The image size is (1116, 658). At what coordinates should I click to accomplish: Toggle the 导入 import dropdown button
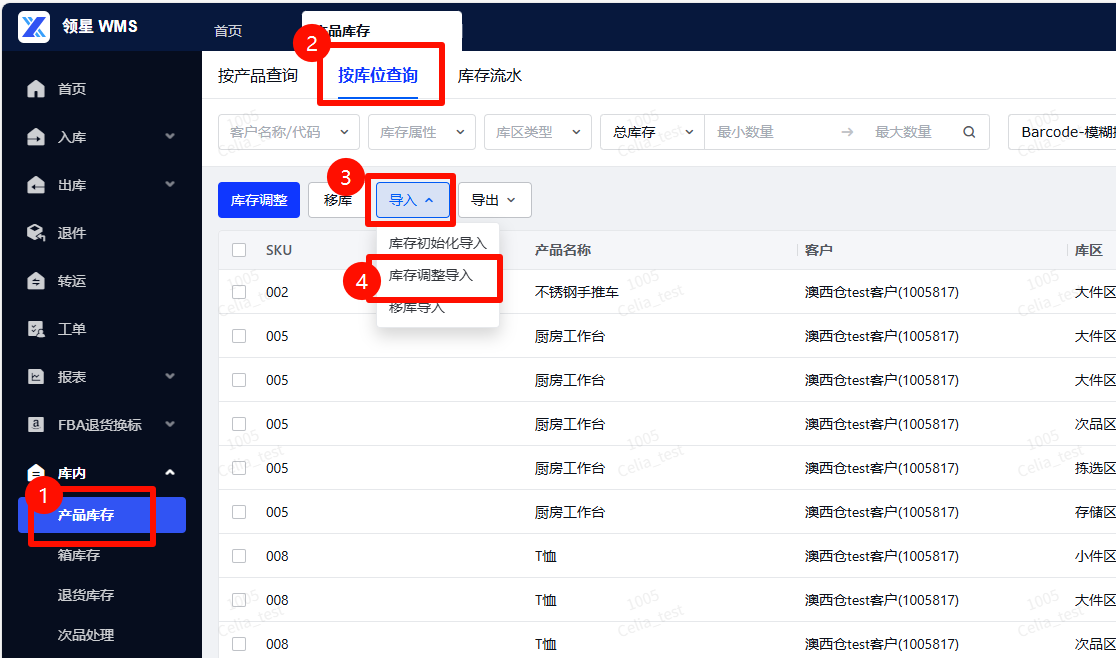pos(413,200)
